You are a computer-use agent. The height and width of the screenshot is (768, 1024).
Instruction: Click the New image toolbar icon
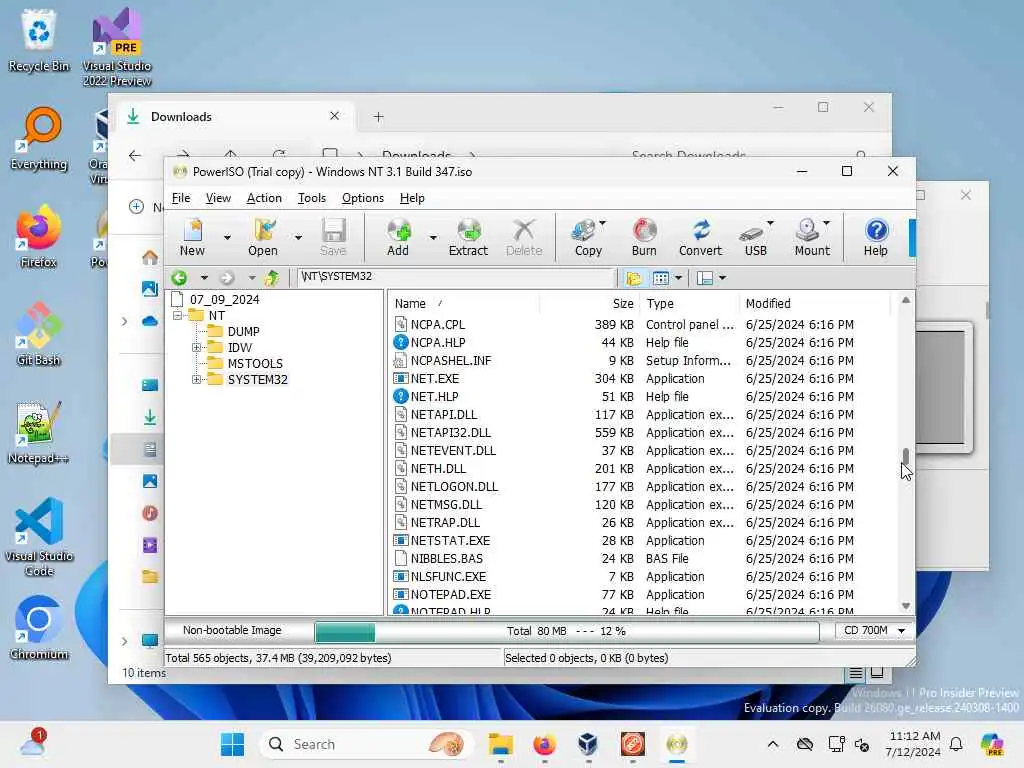[193, 237]
